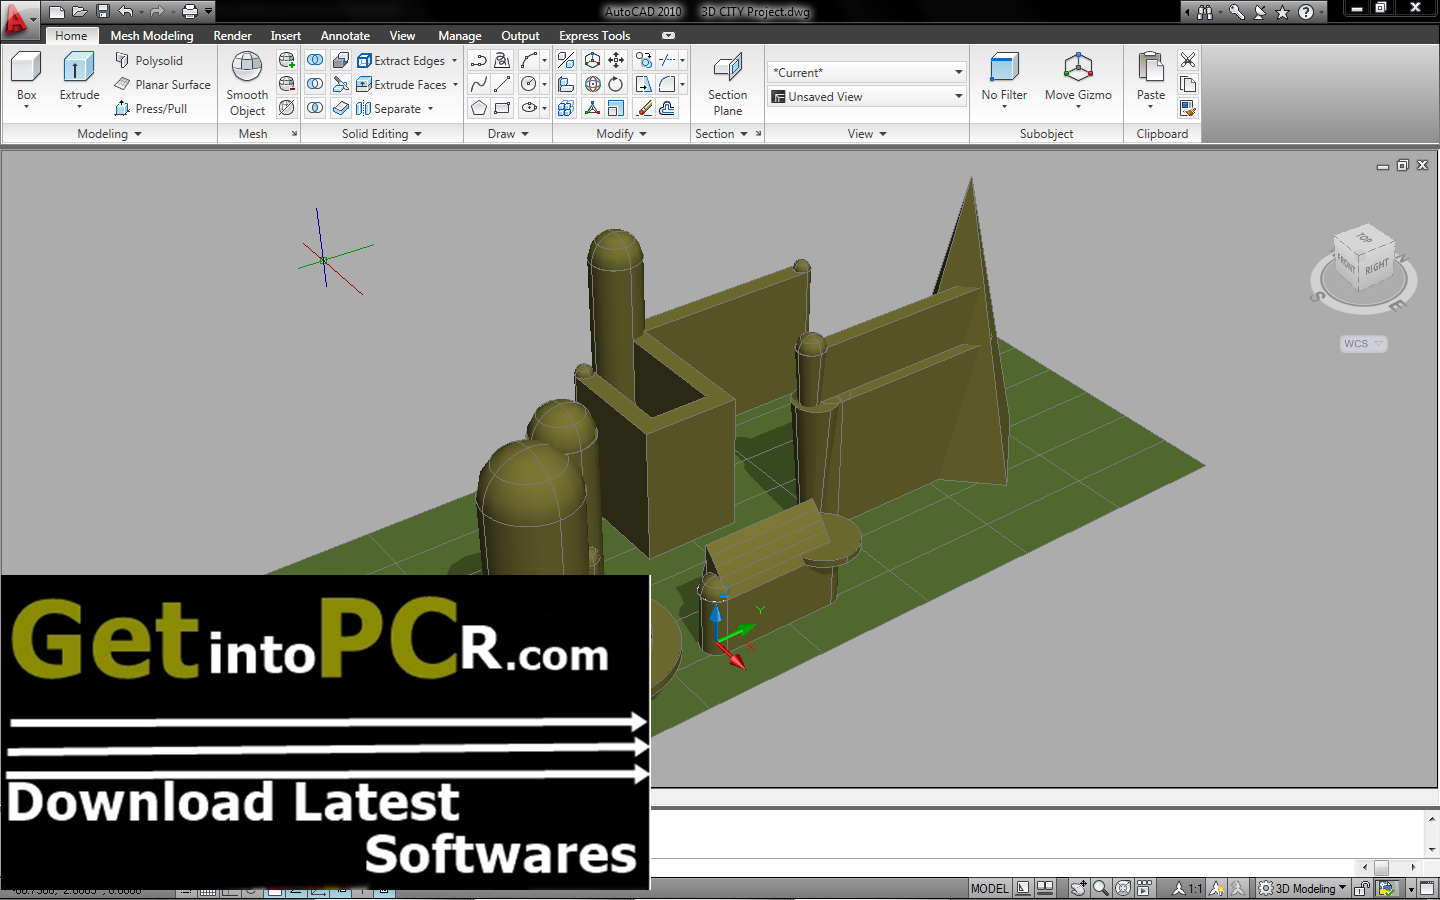Click the Extract Edges button
The width and height of the screenshot is (1440, 900).
click(x=401, y=61)
